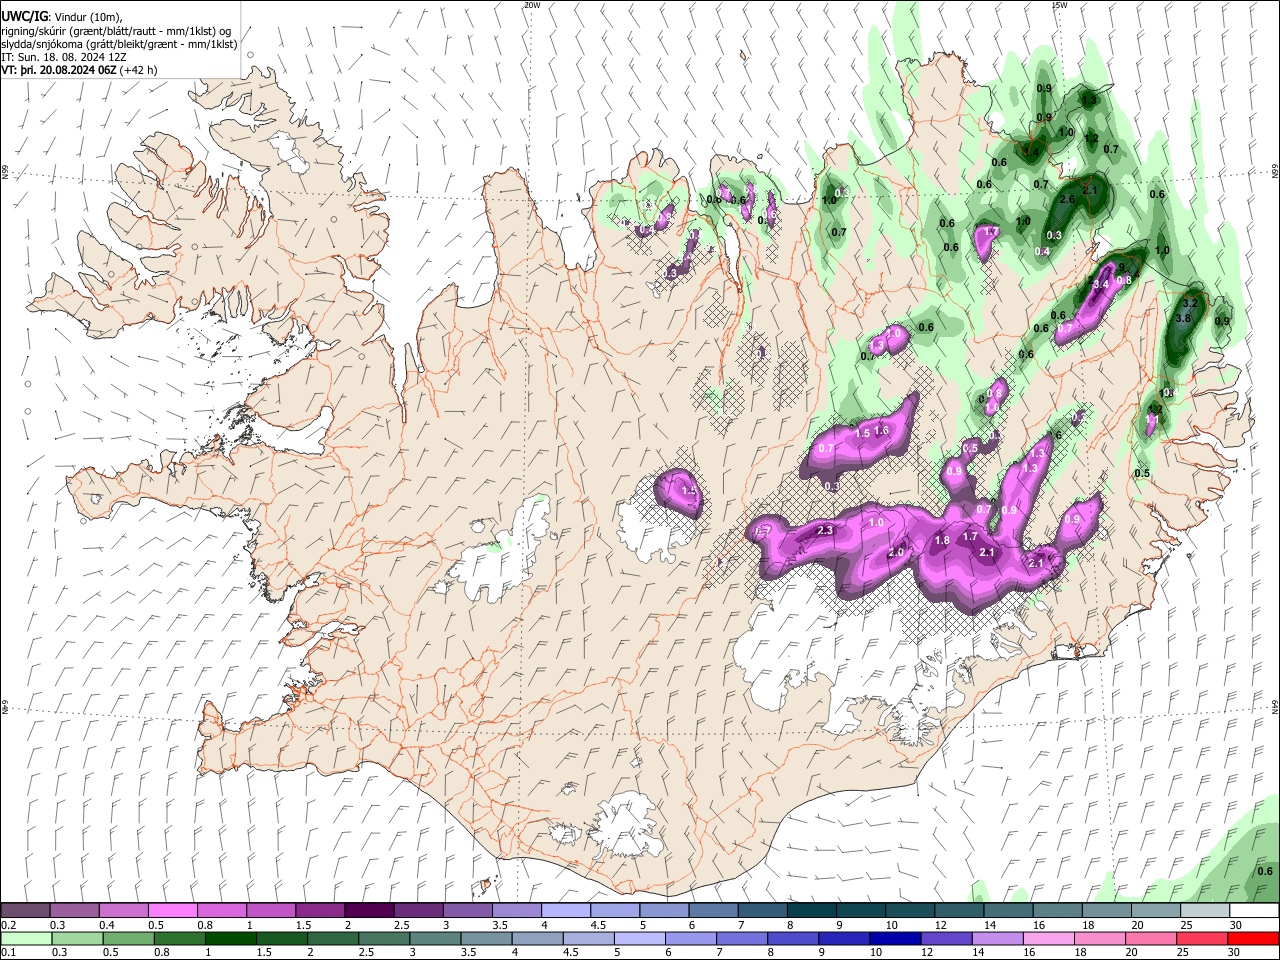Pick the lilac 14–16 swatch in the lower legend row
The image size is (1280, 960).
click(x=998, y=938)
